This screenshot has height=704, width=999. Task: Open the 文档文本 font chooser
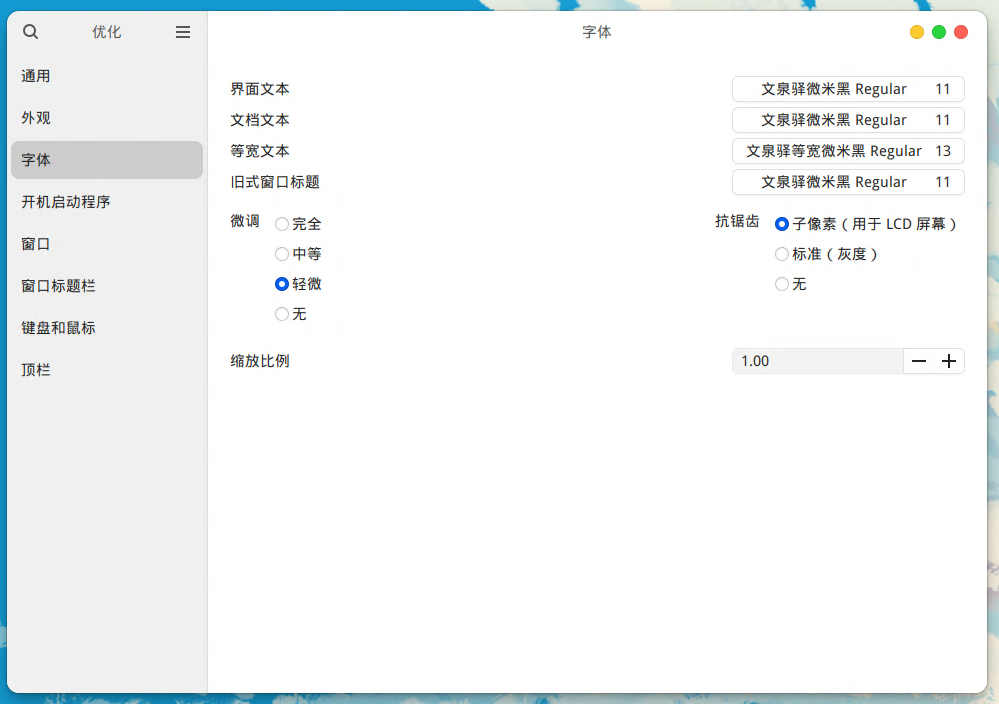pyautogui.click(x=847, y=120)
